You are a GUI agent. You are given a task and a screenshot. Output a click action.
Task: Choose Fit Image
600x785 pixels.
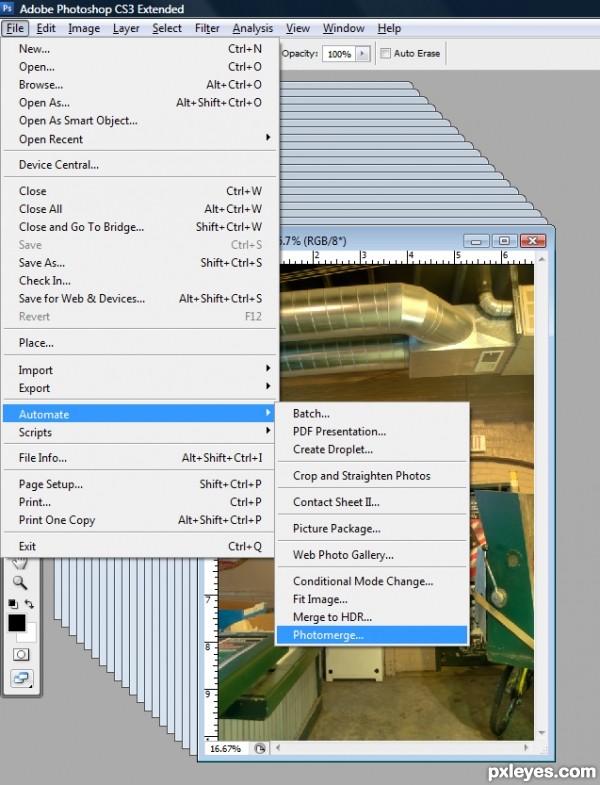pyautogui.click(x=372, y=599)
